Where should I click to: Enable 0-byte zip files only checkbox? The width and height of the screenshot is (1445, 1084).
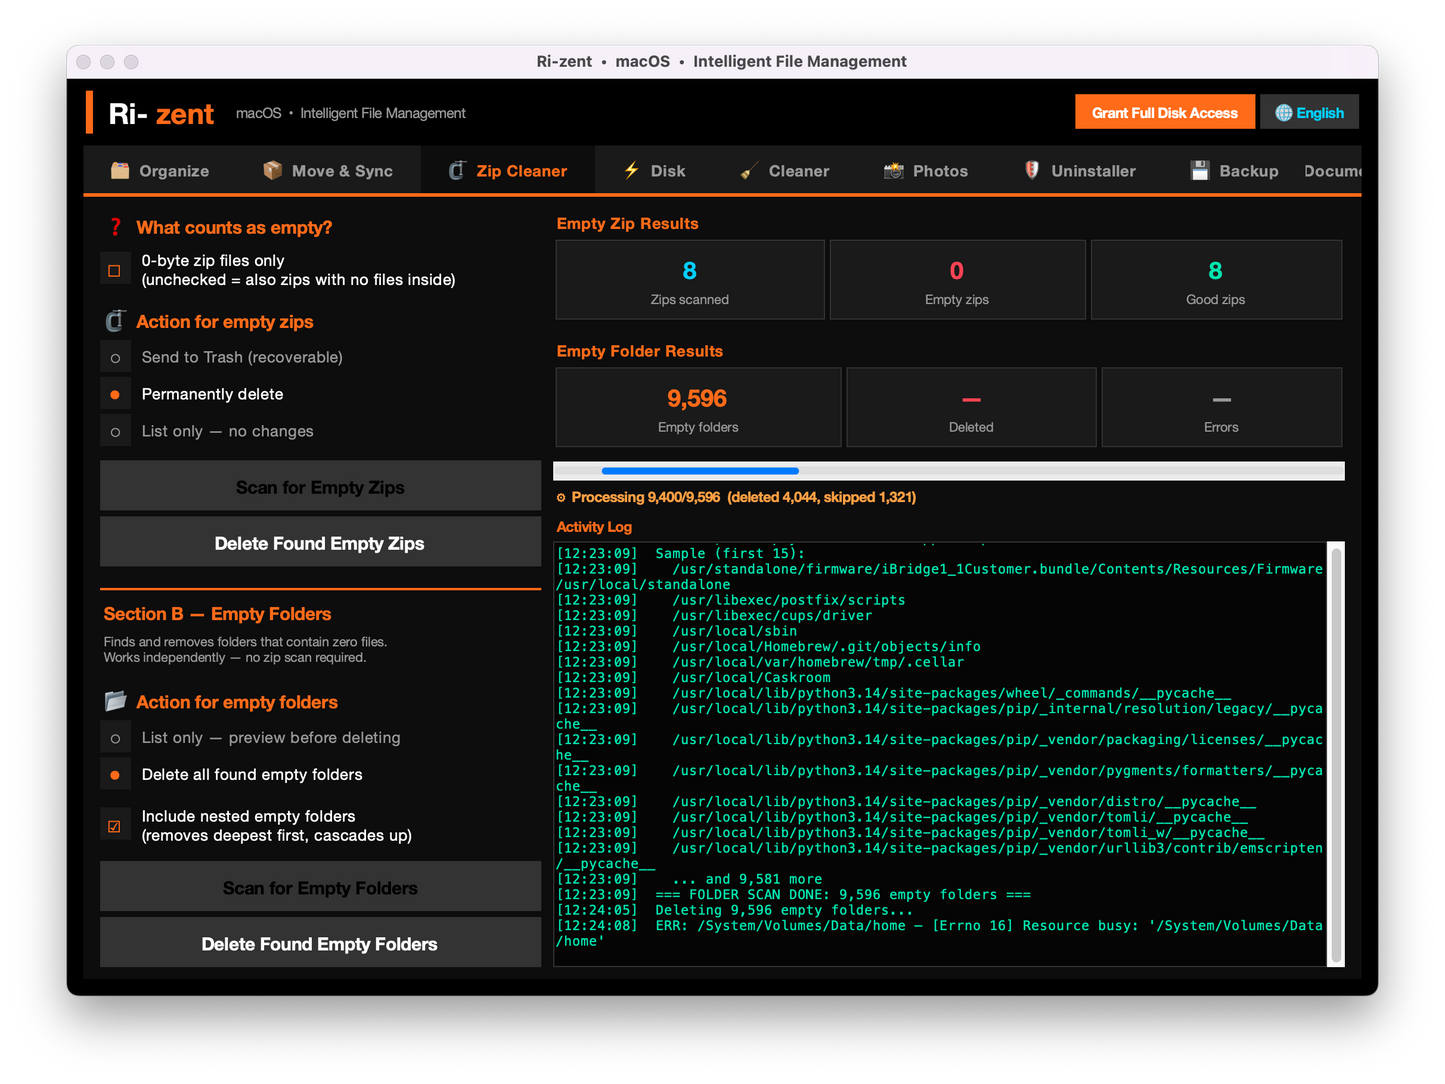click(114, 271)
